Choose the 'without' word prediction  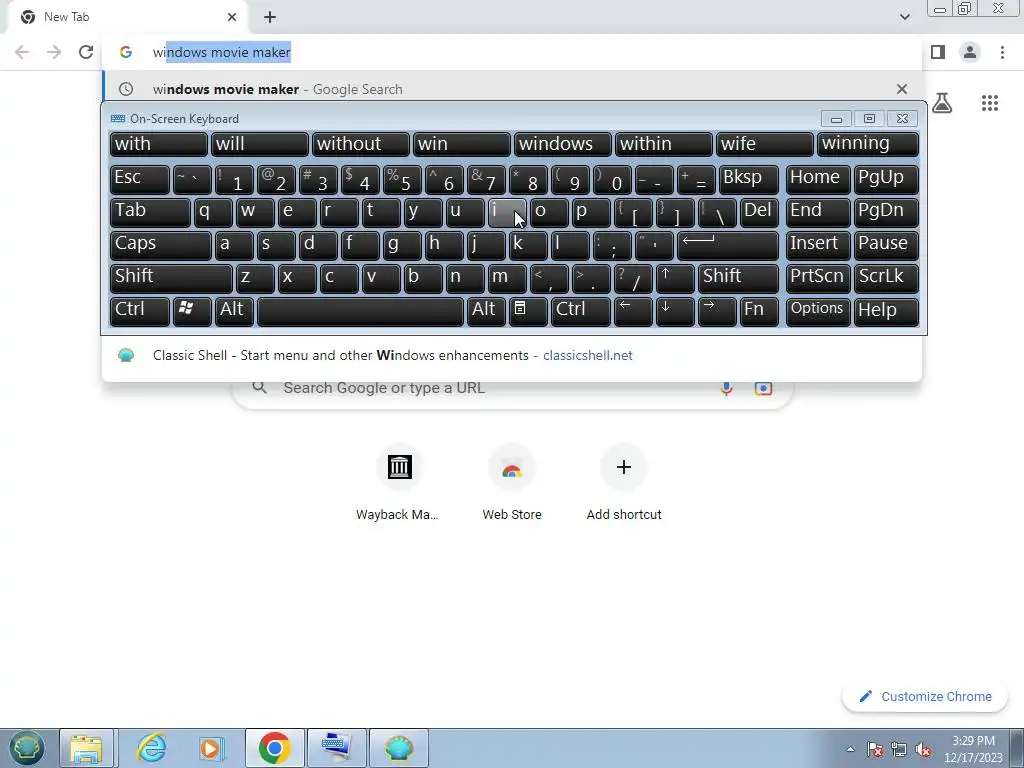[x=360, y=144]
